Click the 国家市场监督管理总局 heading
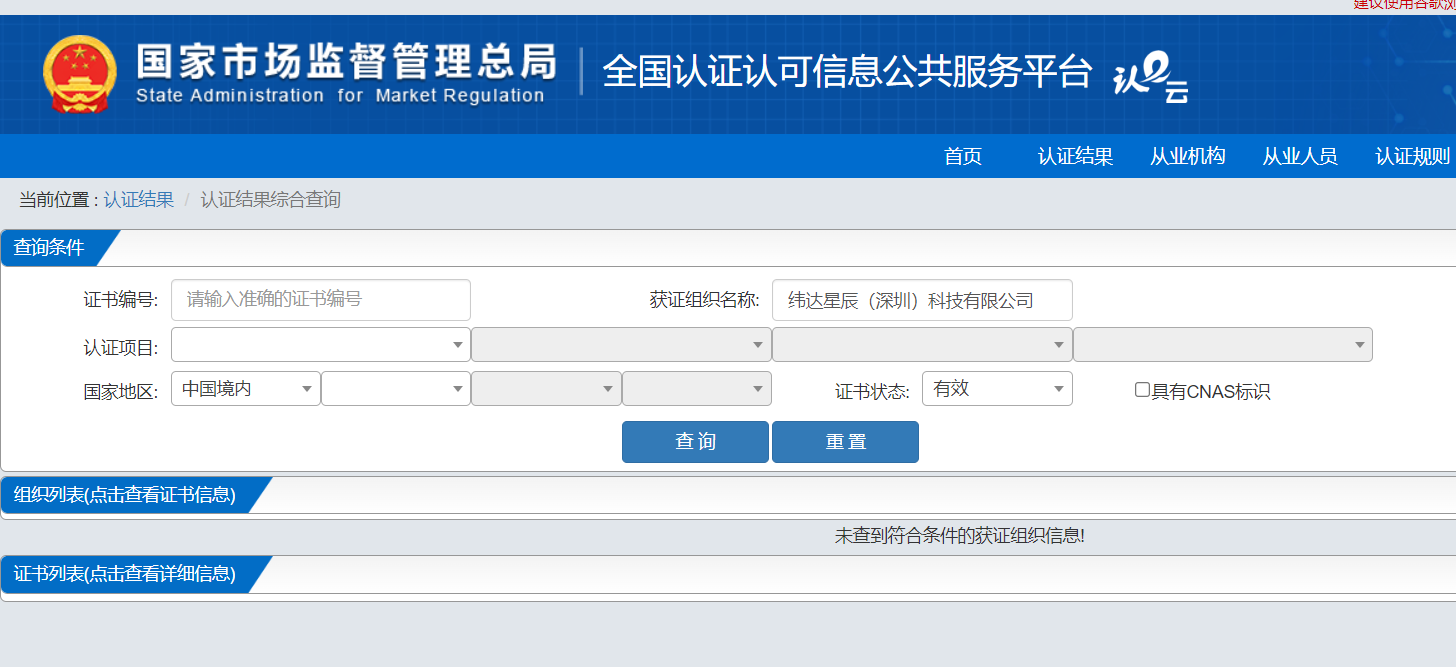 click(x=346, y=62)
